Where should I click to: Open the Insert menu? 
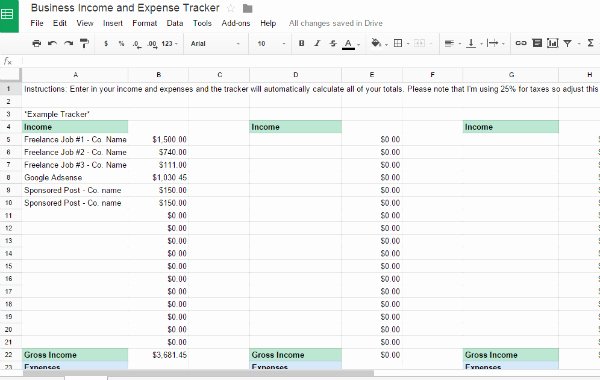pyautogui.click(x=113, y=23)
